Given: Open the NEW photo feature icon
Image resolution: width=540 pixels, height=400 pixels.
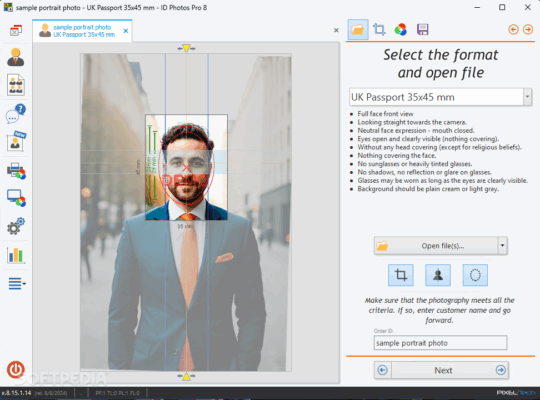Looking at the screenshot, I should click(x=16, y=141).
